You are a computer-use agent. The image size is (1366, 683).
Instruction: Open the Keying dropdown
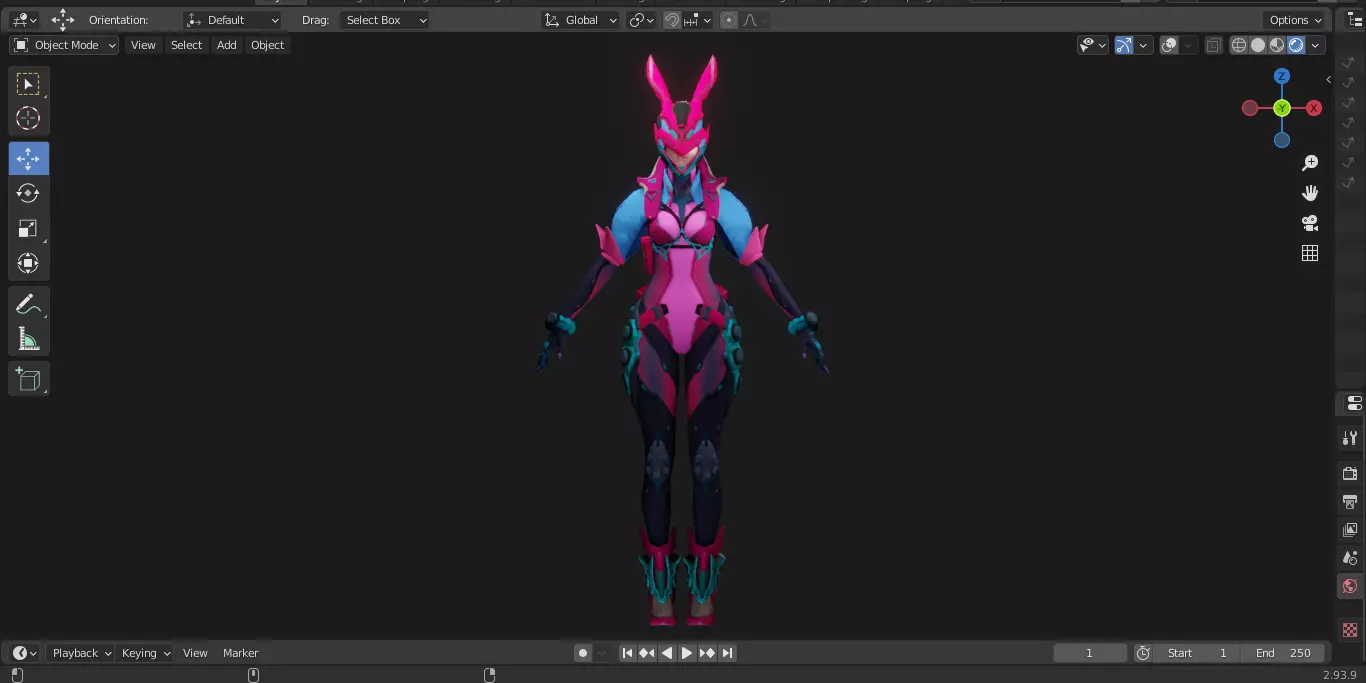146,653
